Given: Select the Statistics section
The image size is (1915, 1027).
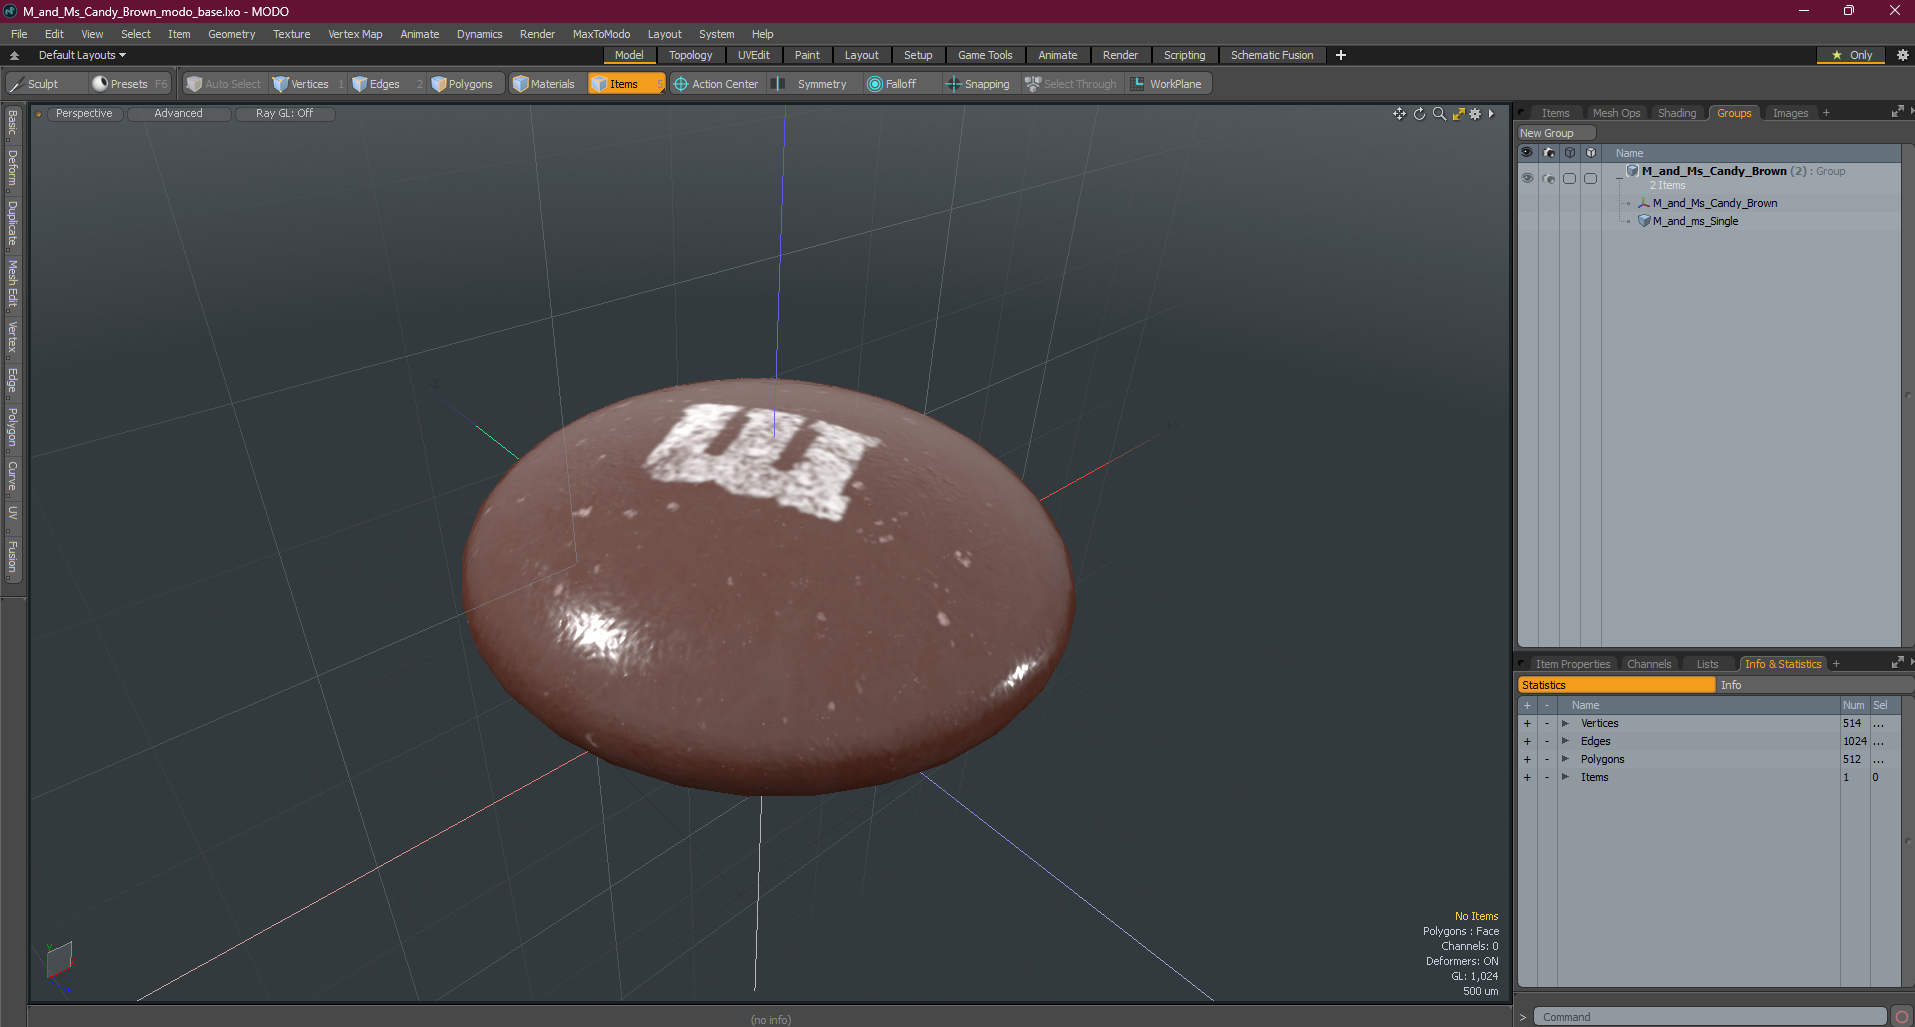Looking at the screenshot, I should [x=1616, y=685].
